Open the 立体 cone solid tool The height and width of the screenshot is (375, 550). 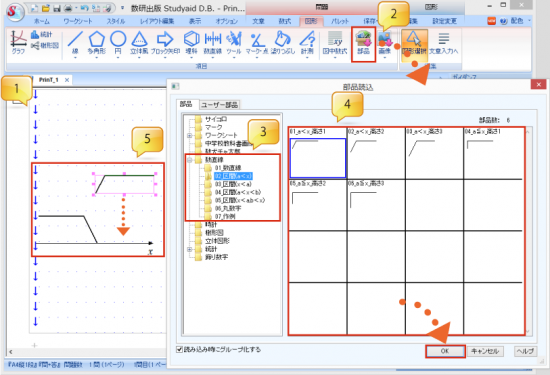[139, 43]
